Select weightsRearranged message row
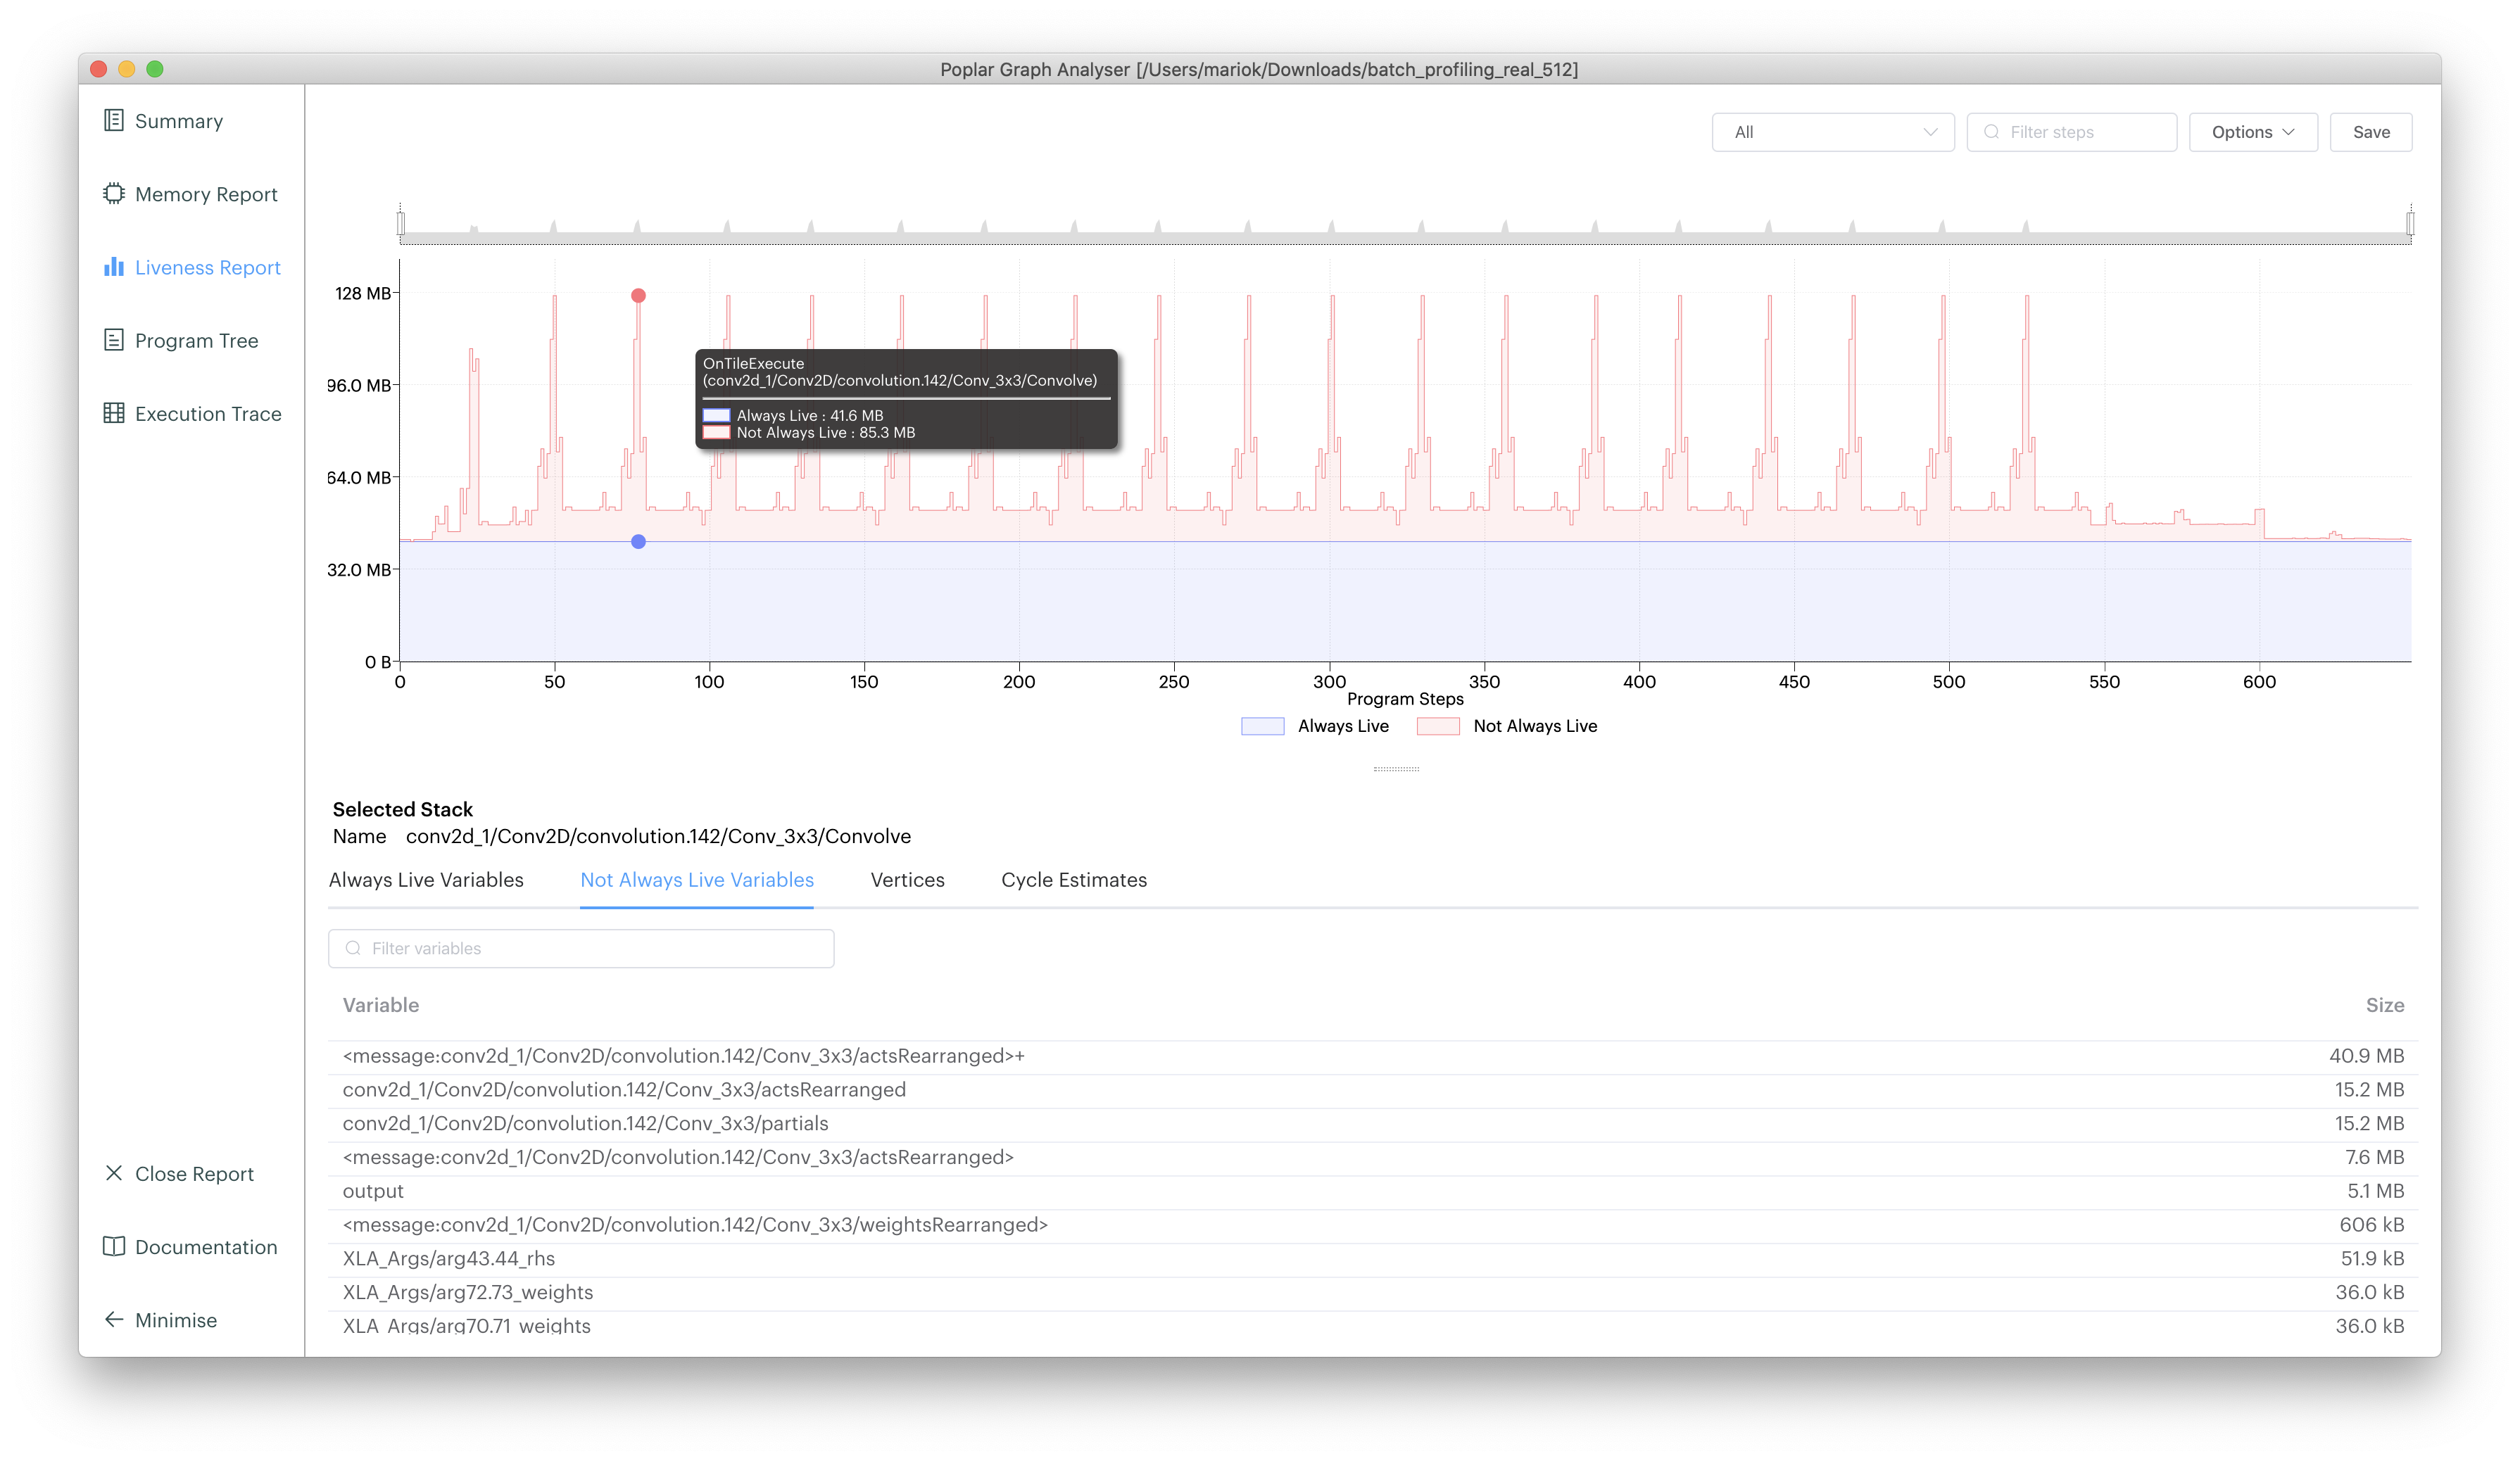2520x1461 pixels. [x=1373, y=1225]
